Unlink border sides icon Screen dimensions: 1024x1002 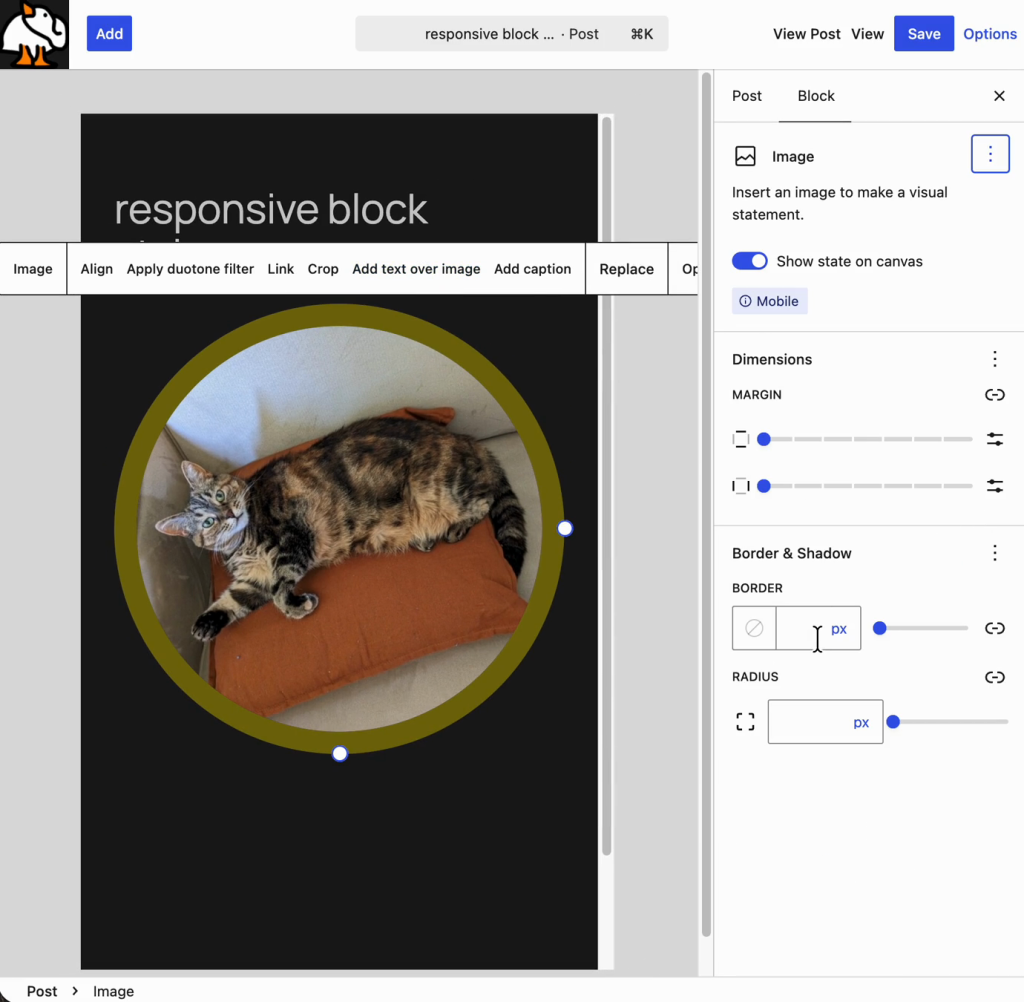[x=995, y=628]
